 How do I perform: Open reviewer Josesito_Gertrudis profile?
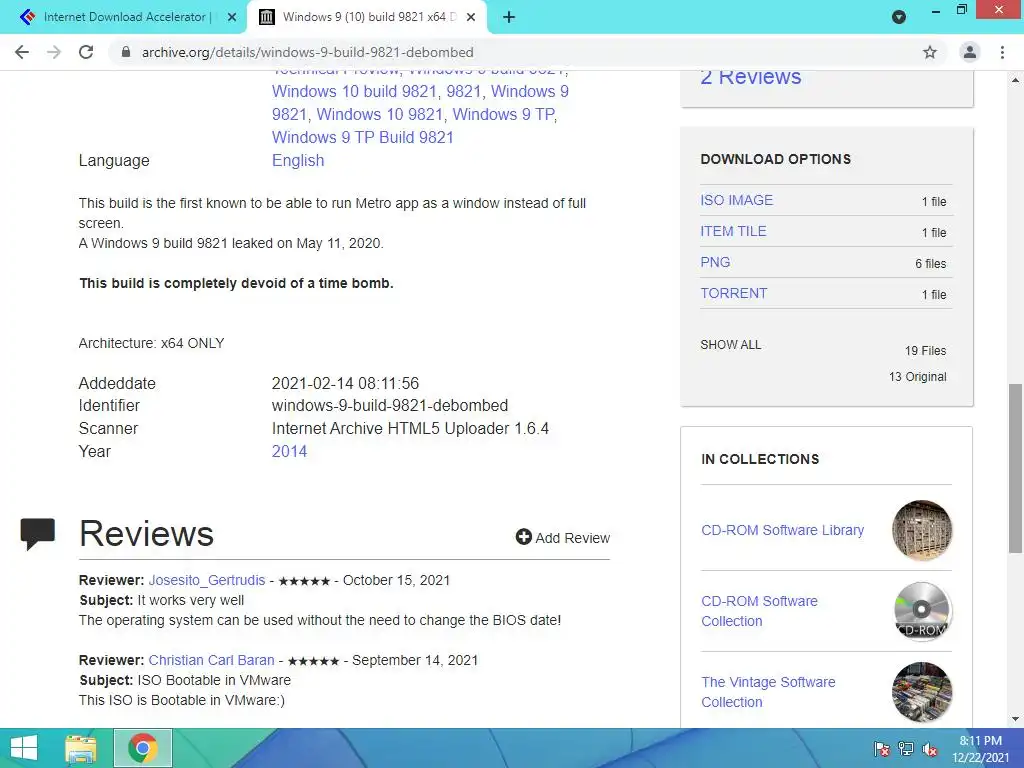point(207,580)
